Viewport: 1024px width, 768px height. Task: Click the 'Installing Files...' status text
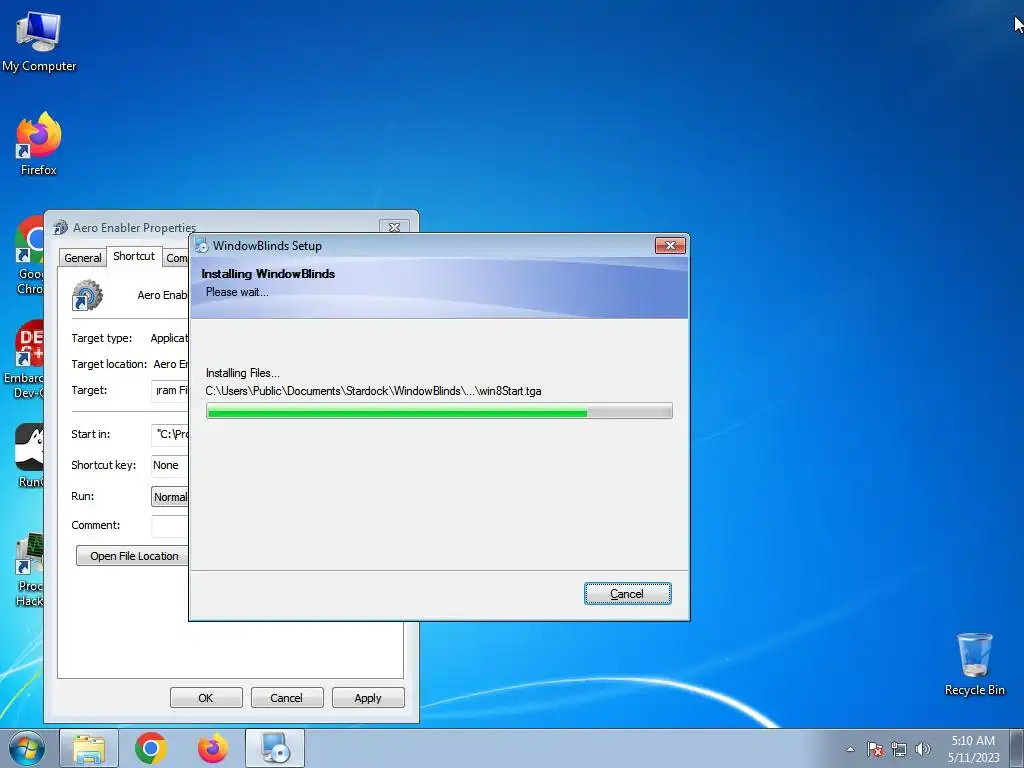point(242,373)
